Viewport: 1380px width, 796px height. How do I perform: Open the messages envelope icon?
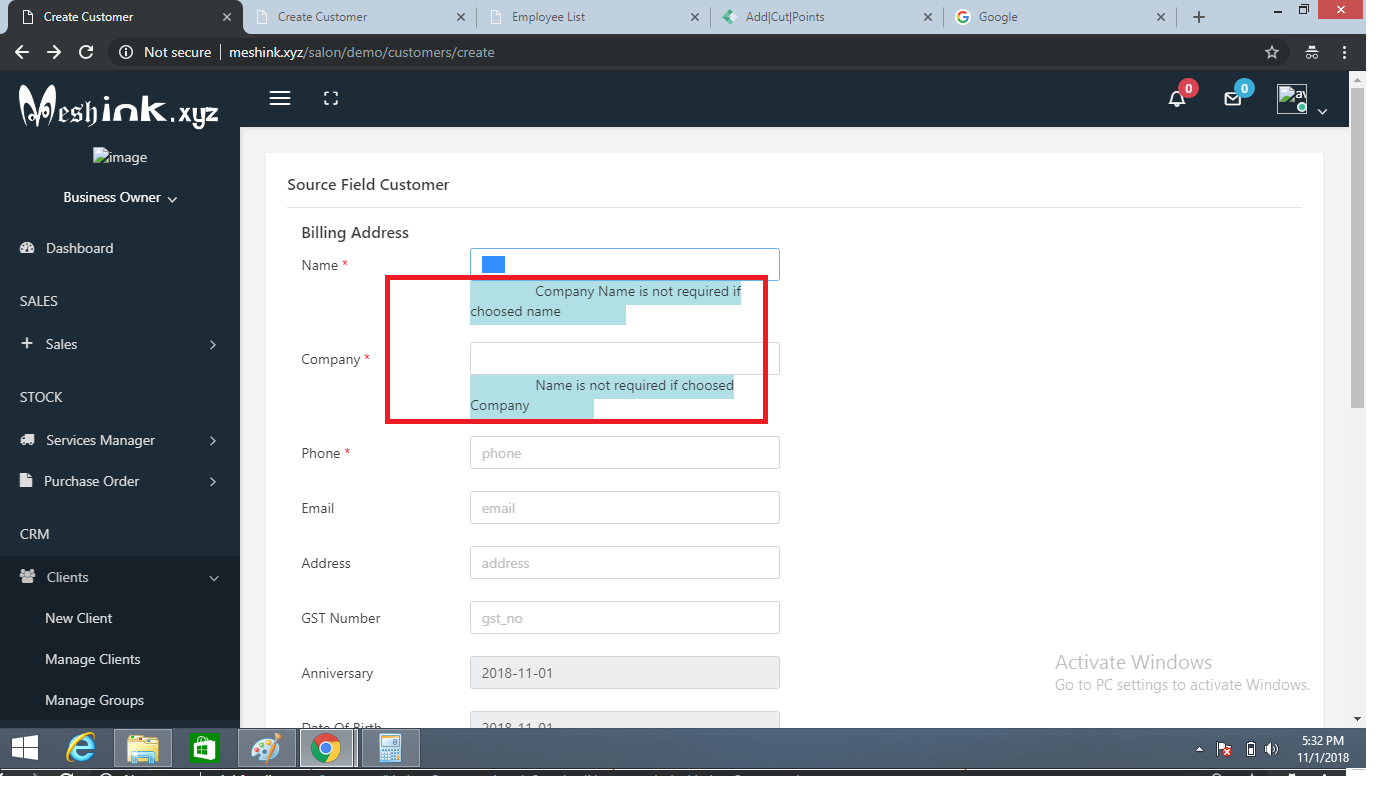(1233, 99)
